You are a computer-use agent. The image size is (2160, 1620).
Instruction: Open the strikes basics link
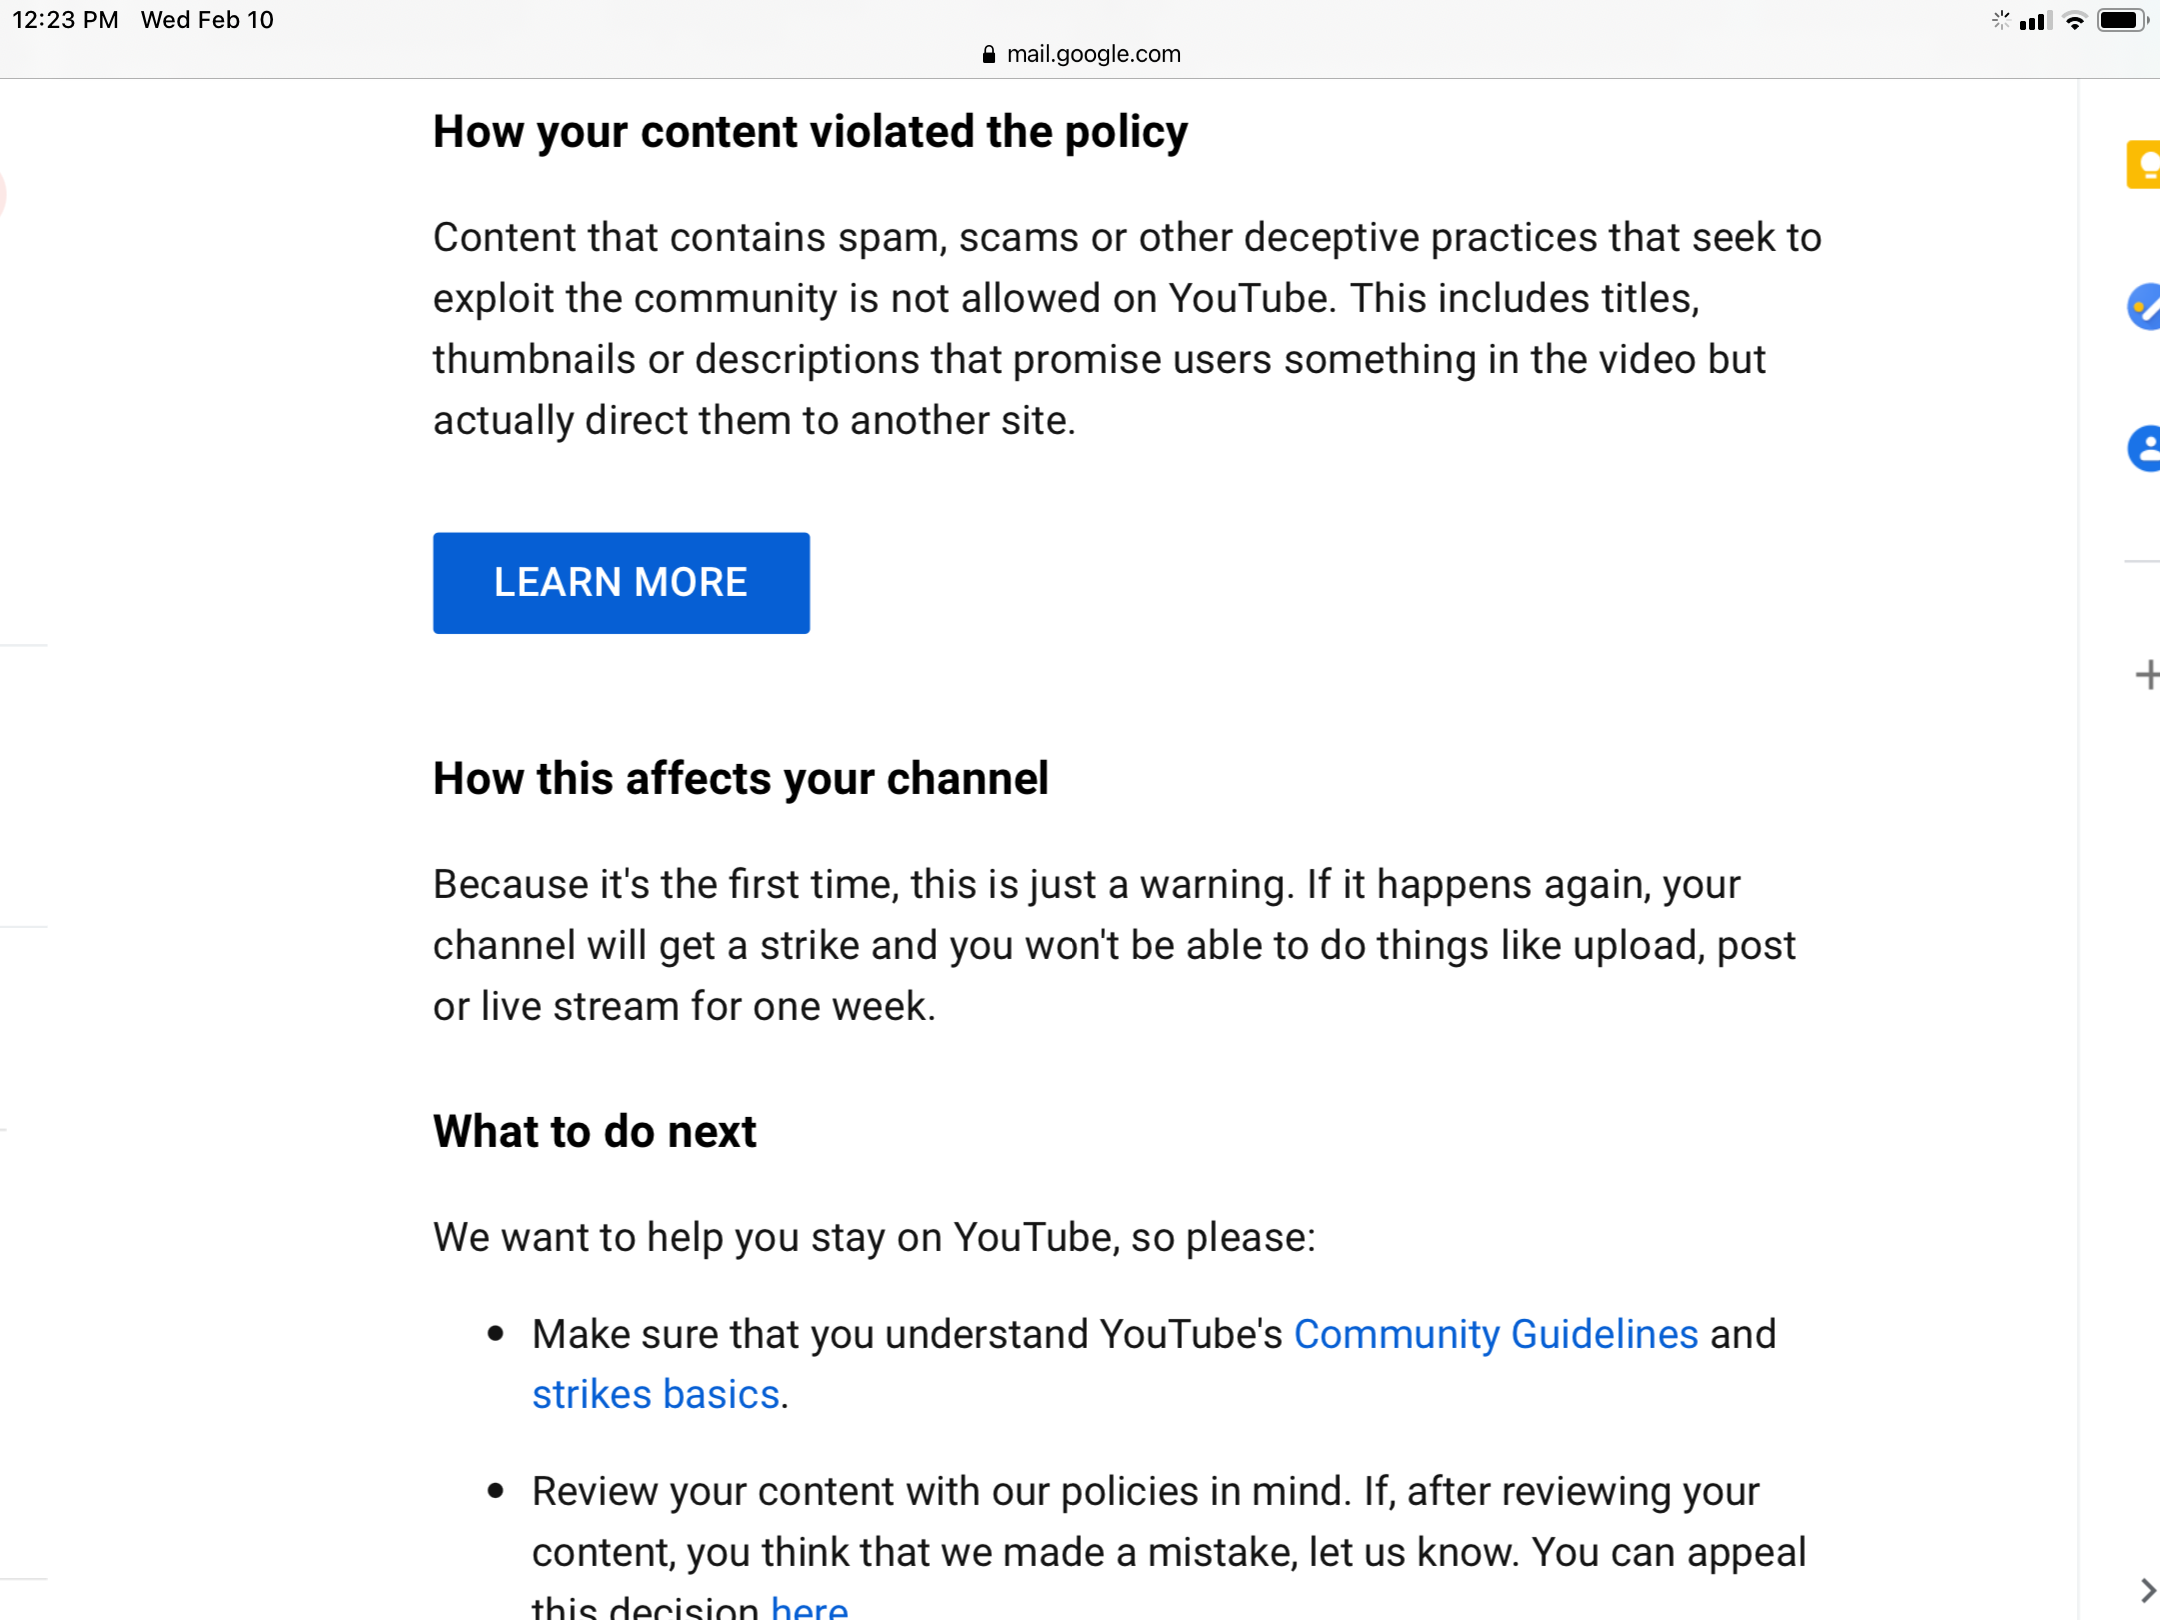pyautogui.click(x=655, y=1394)
